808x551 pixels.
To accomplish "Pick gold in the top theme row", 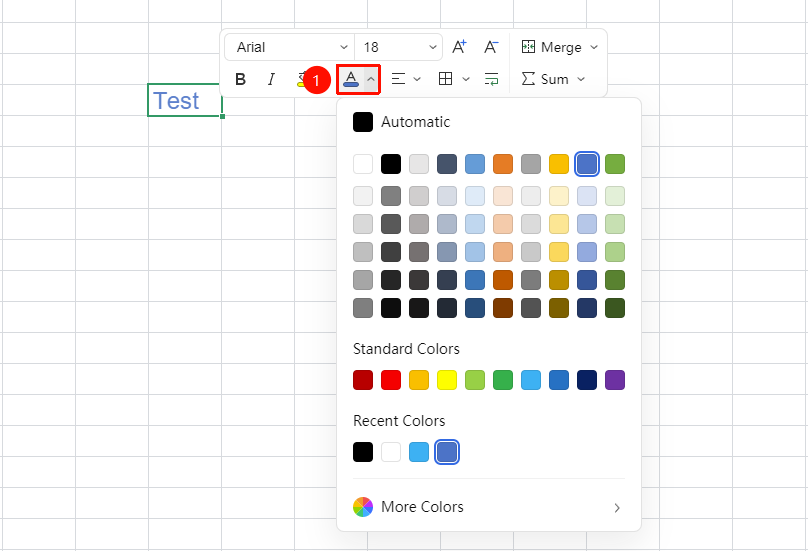I will pyautogui.click(x=559, y=164).
